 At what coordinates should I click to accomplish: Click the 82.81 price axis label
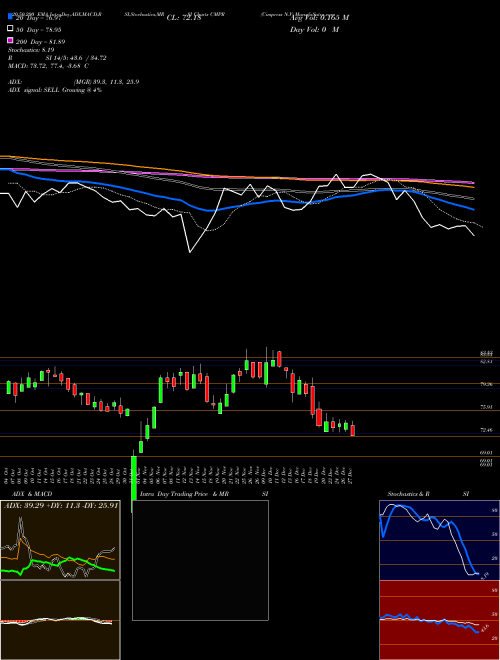[x=486, y=361]
